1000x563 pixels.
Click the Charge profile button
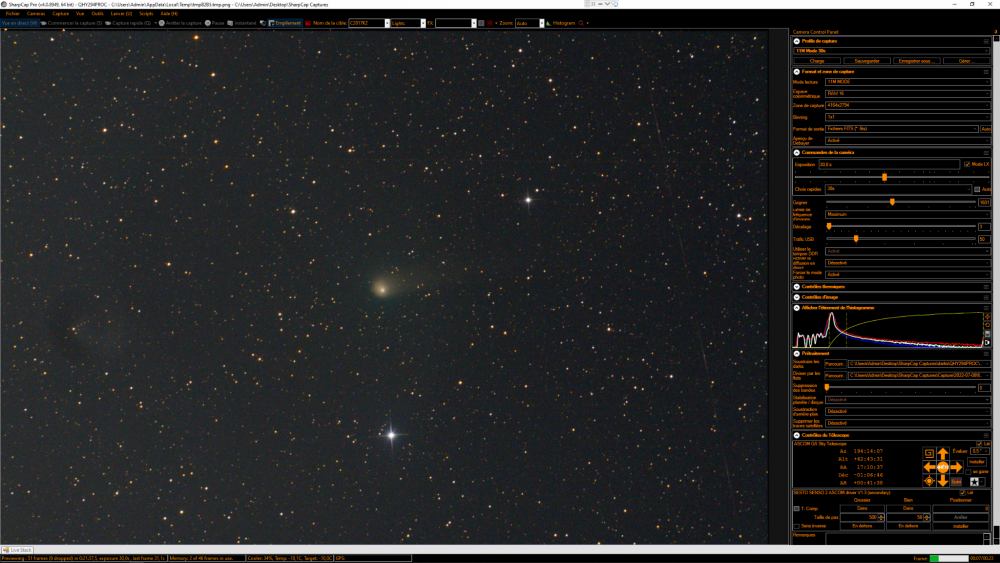pyautogui.click(x=817, y=61)
